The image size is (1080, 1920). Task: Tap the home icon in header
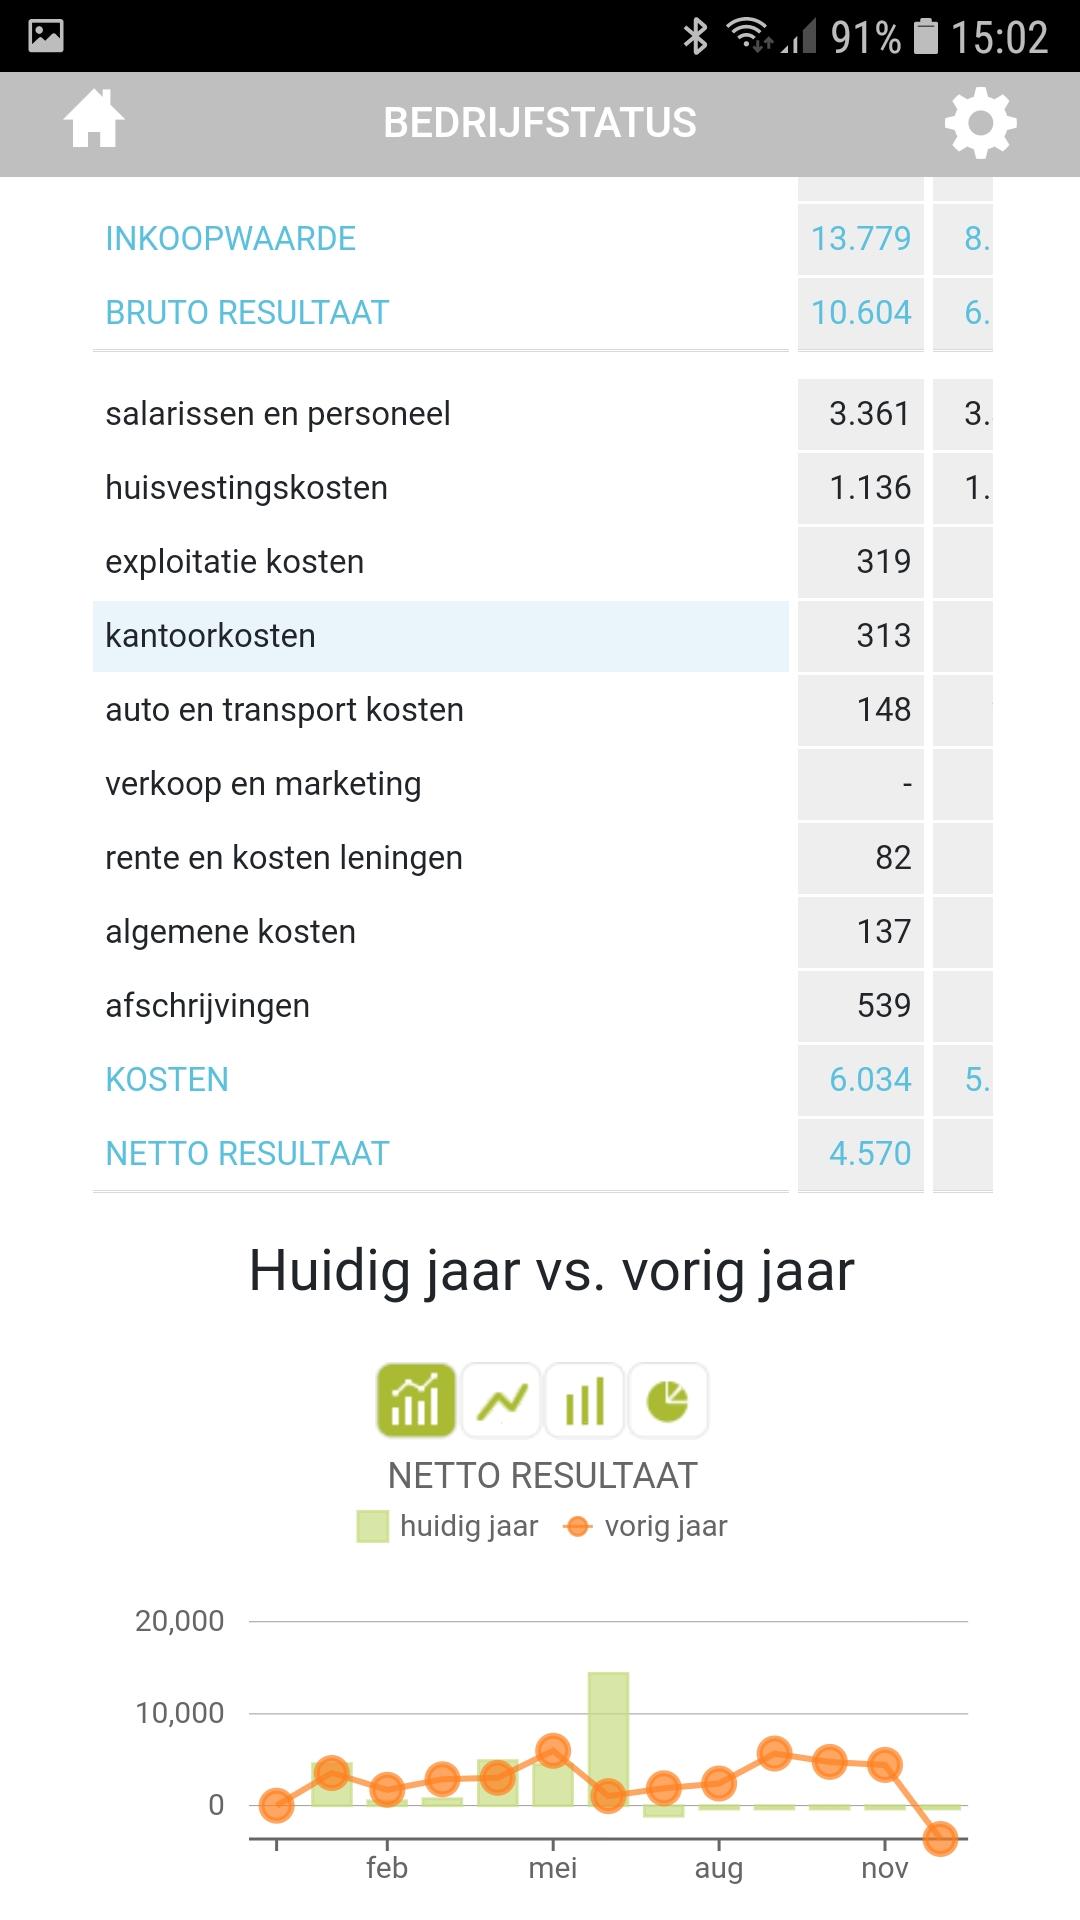point(94,120)
